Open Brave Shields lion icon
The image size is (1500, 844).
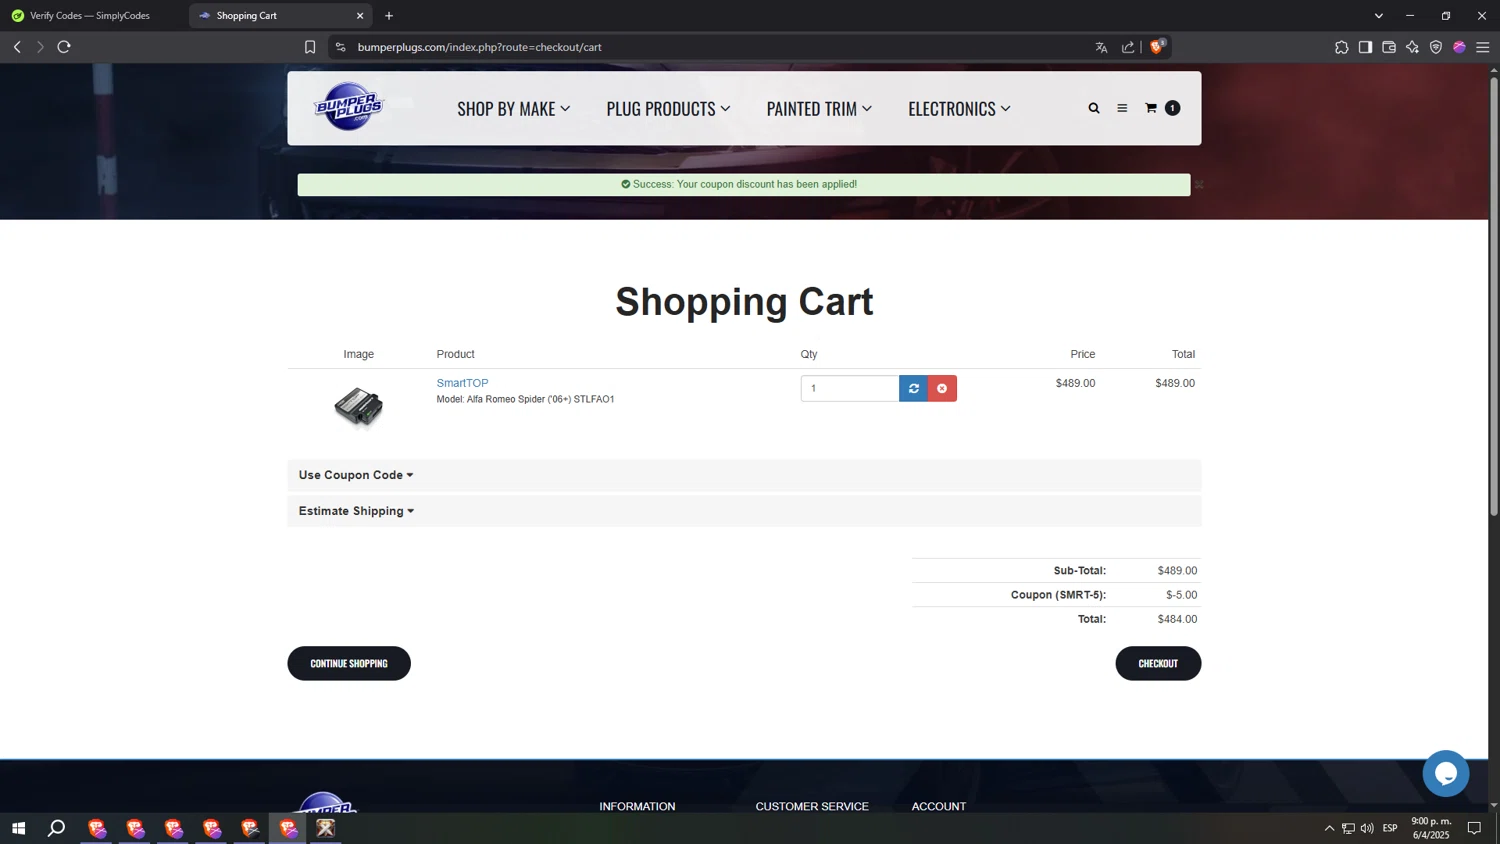(1157, 46)
